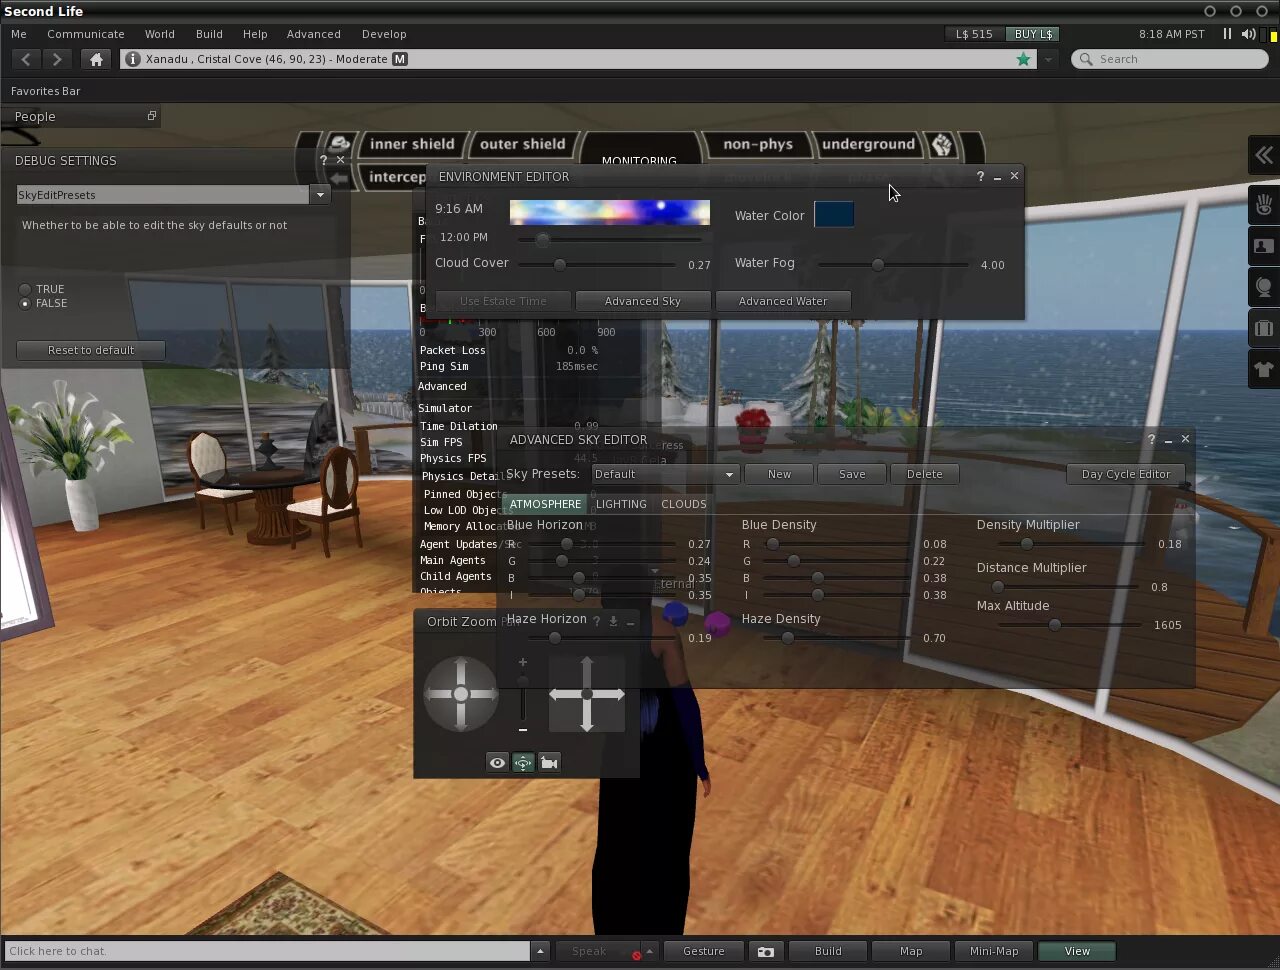
Task: Open the Day Cycle Editor
Action: tap(1126, 474)
